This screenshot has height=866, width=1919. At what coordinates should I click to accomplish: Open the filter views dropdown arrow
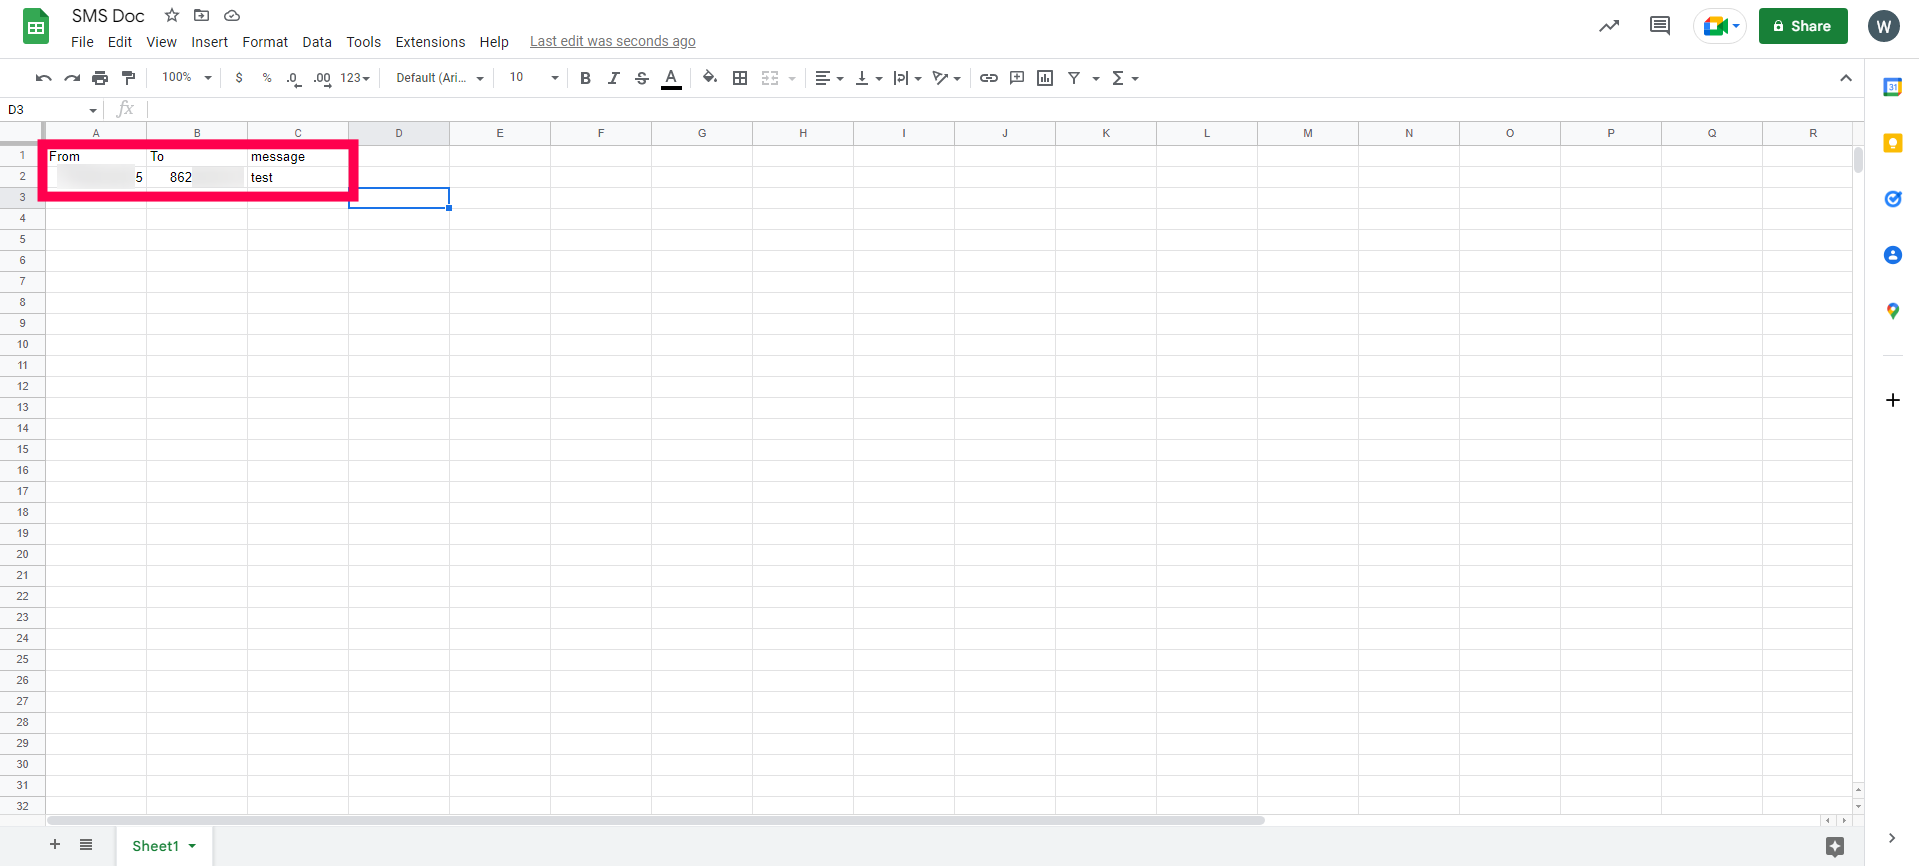[1096, 78]
